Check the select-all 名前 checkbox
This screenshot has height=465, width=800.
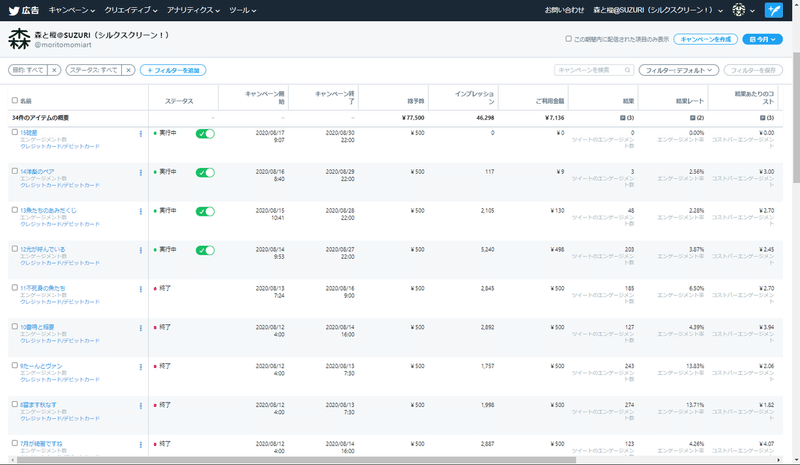coord(15,101)
